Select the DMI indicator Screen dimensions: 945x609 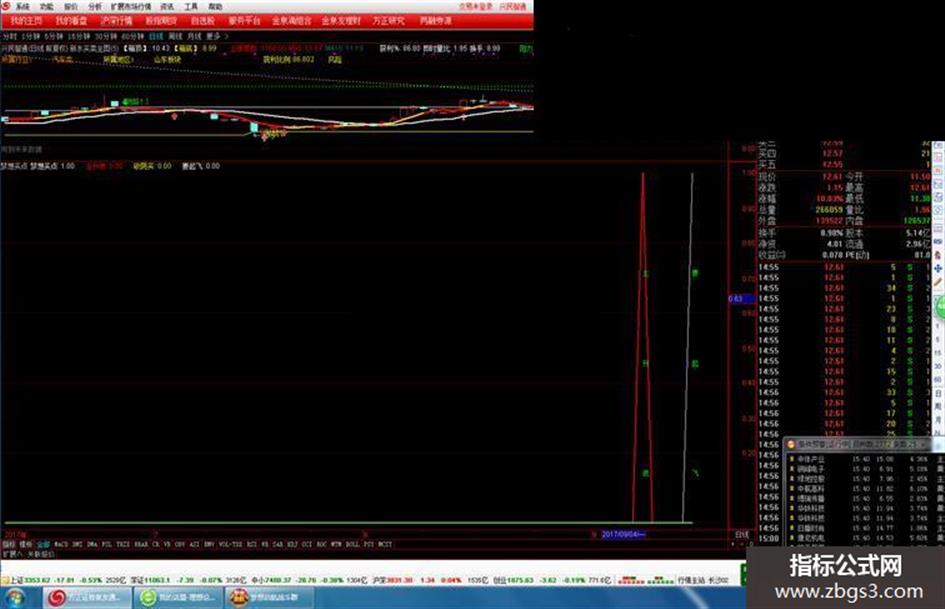[77, 544]
